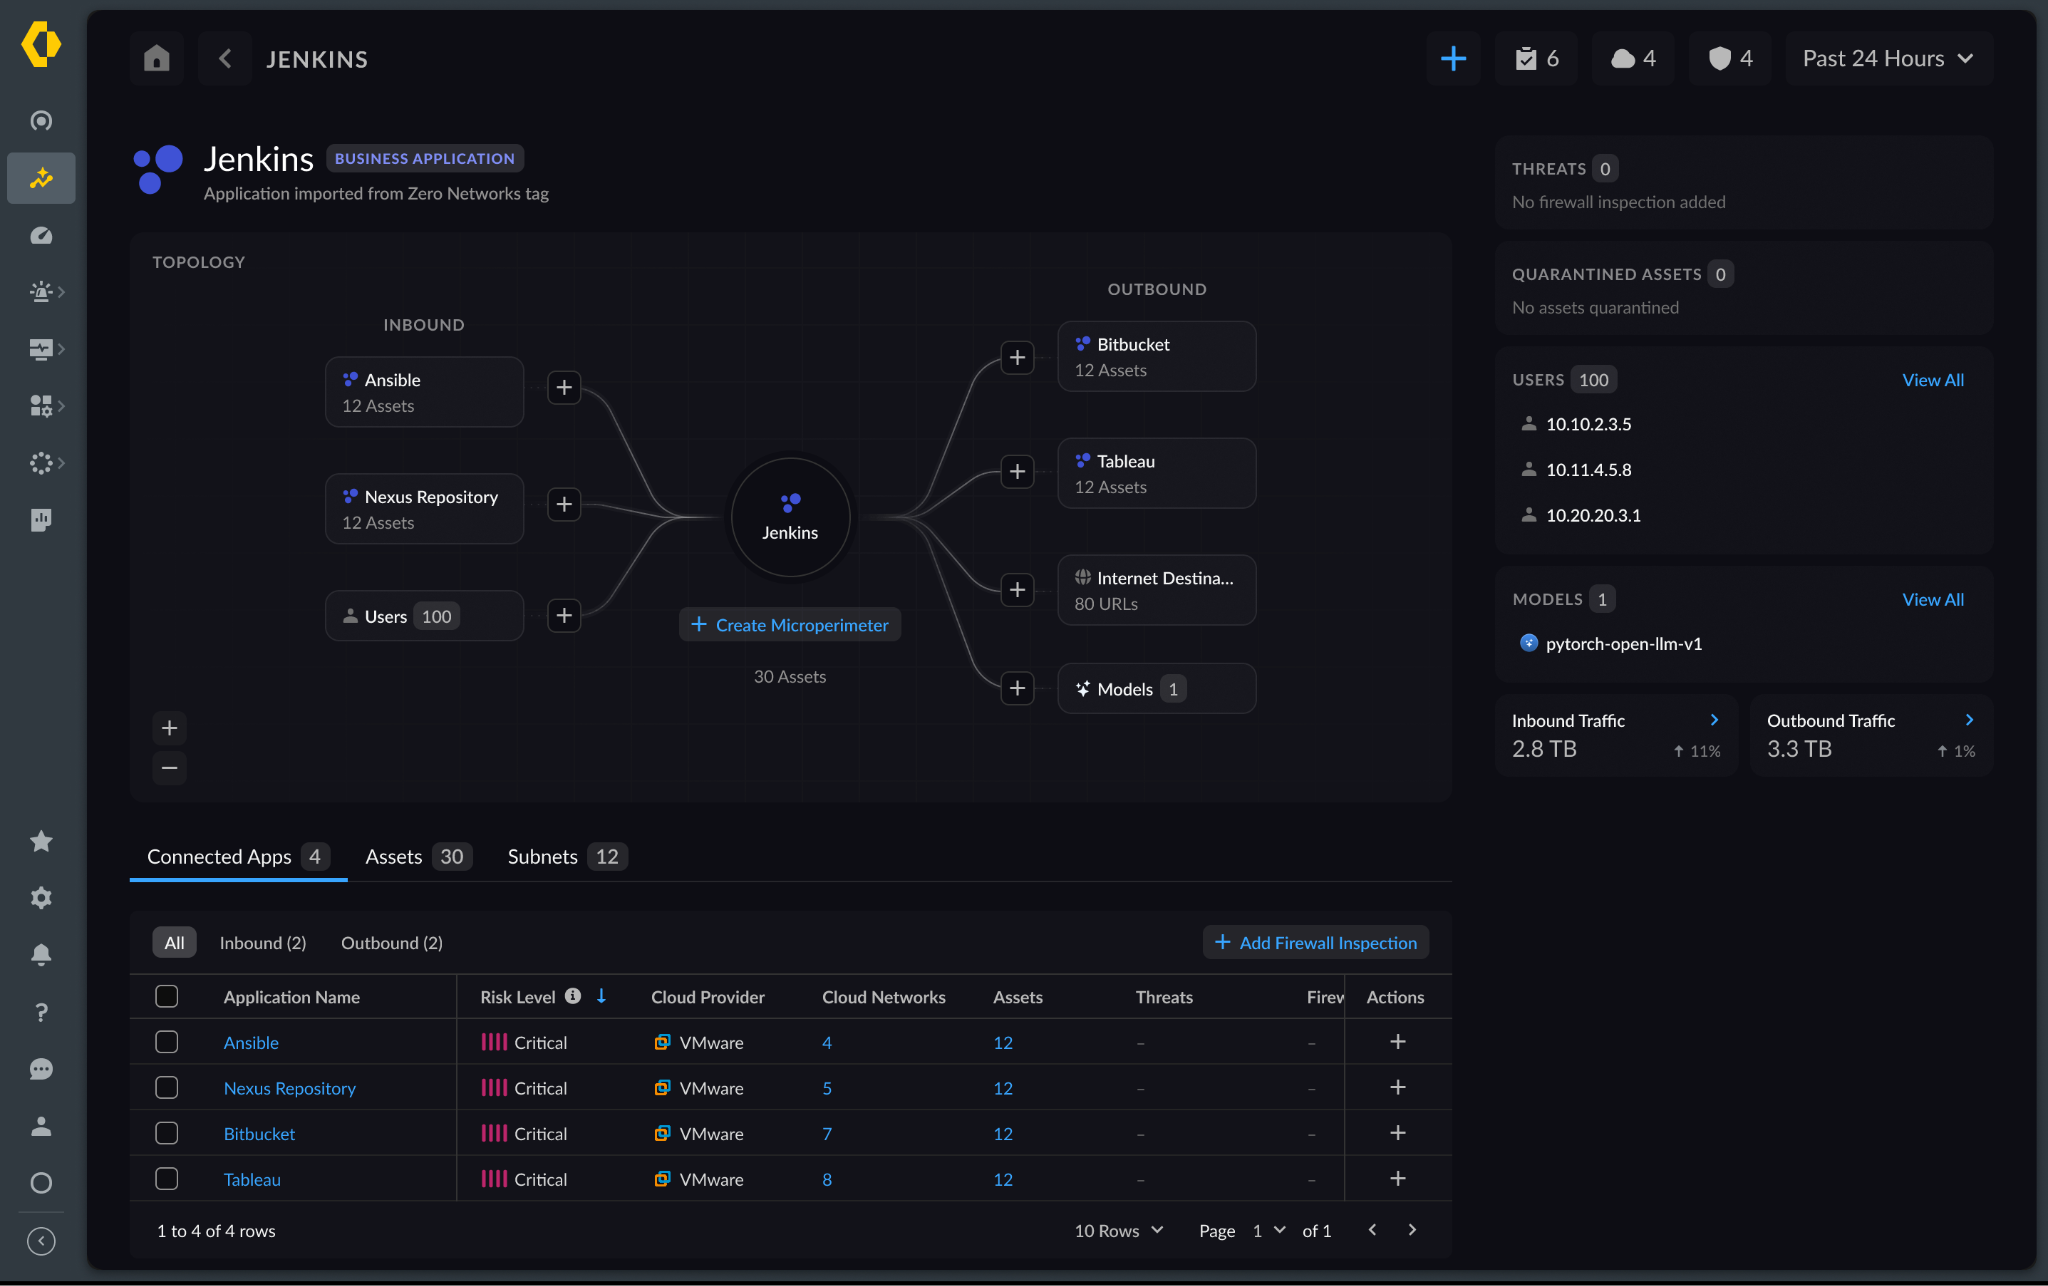
Task: Check the Ansible row checkbox
Action: pos(167,1042)
